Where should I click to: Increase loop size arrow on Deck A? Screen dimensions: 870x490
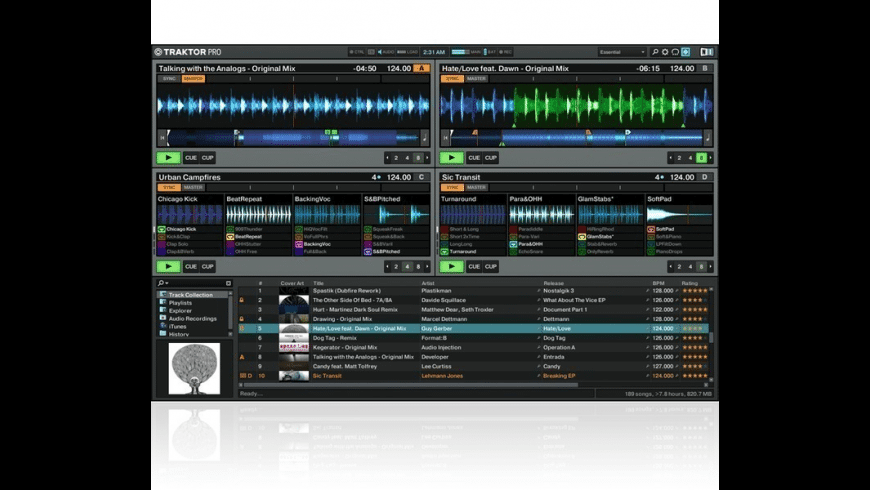(427, 158)
